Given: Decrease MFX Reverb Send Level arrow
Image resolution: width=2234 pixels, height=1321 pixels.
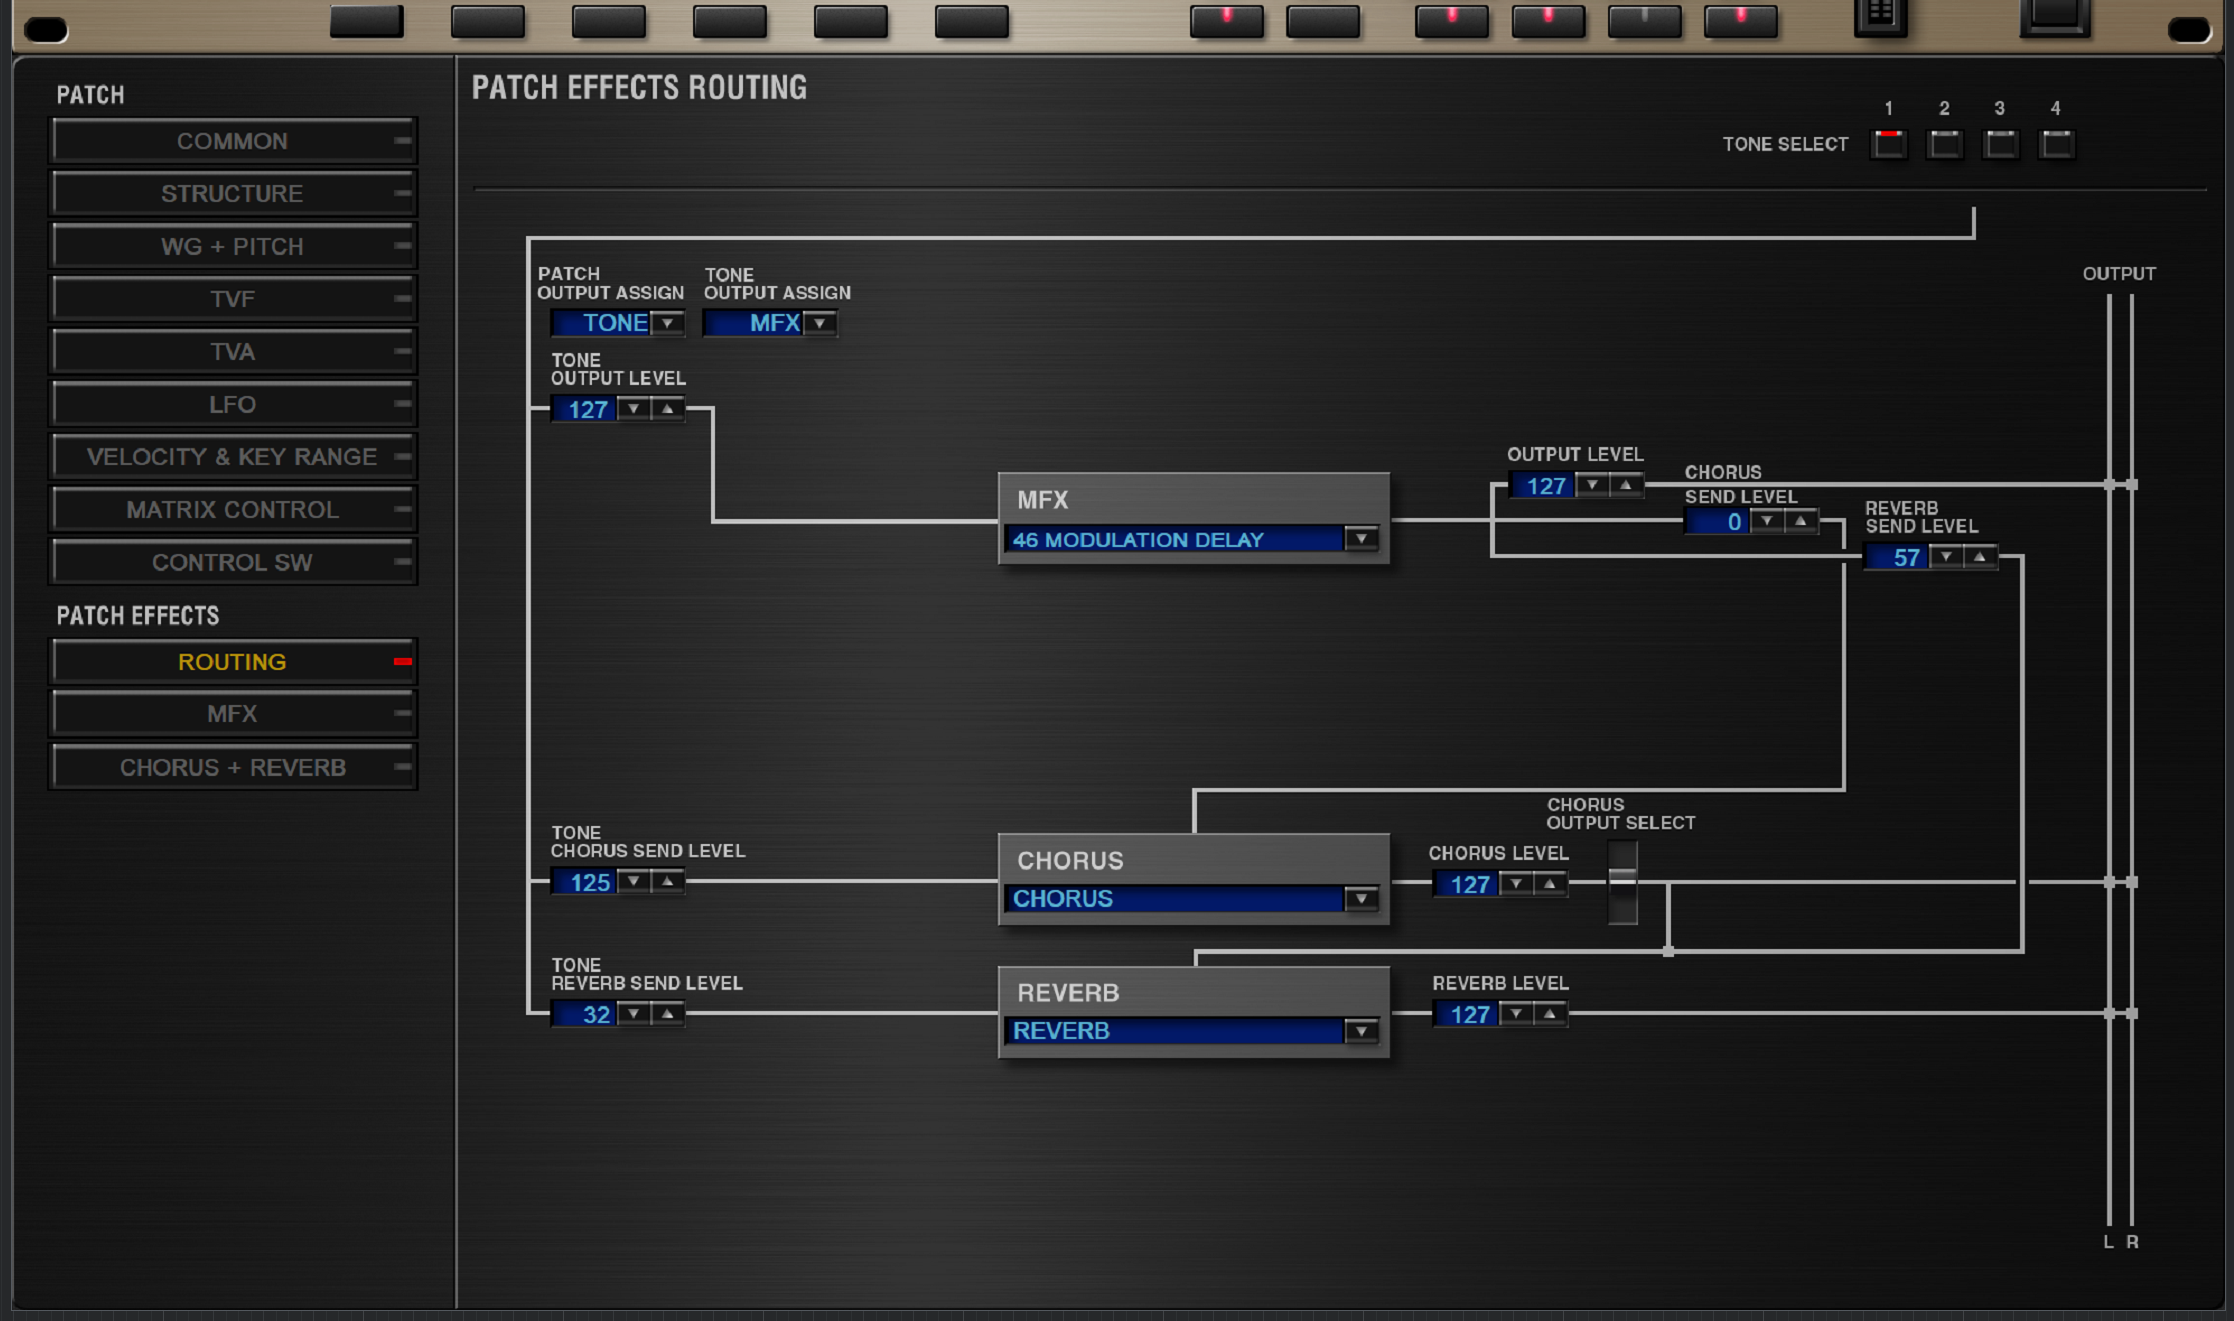Looking at the screenshot, I should pyautogui.click(x=1945, y=557).
